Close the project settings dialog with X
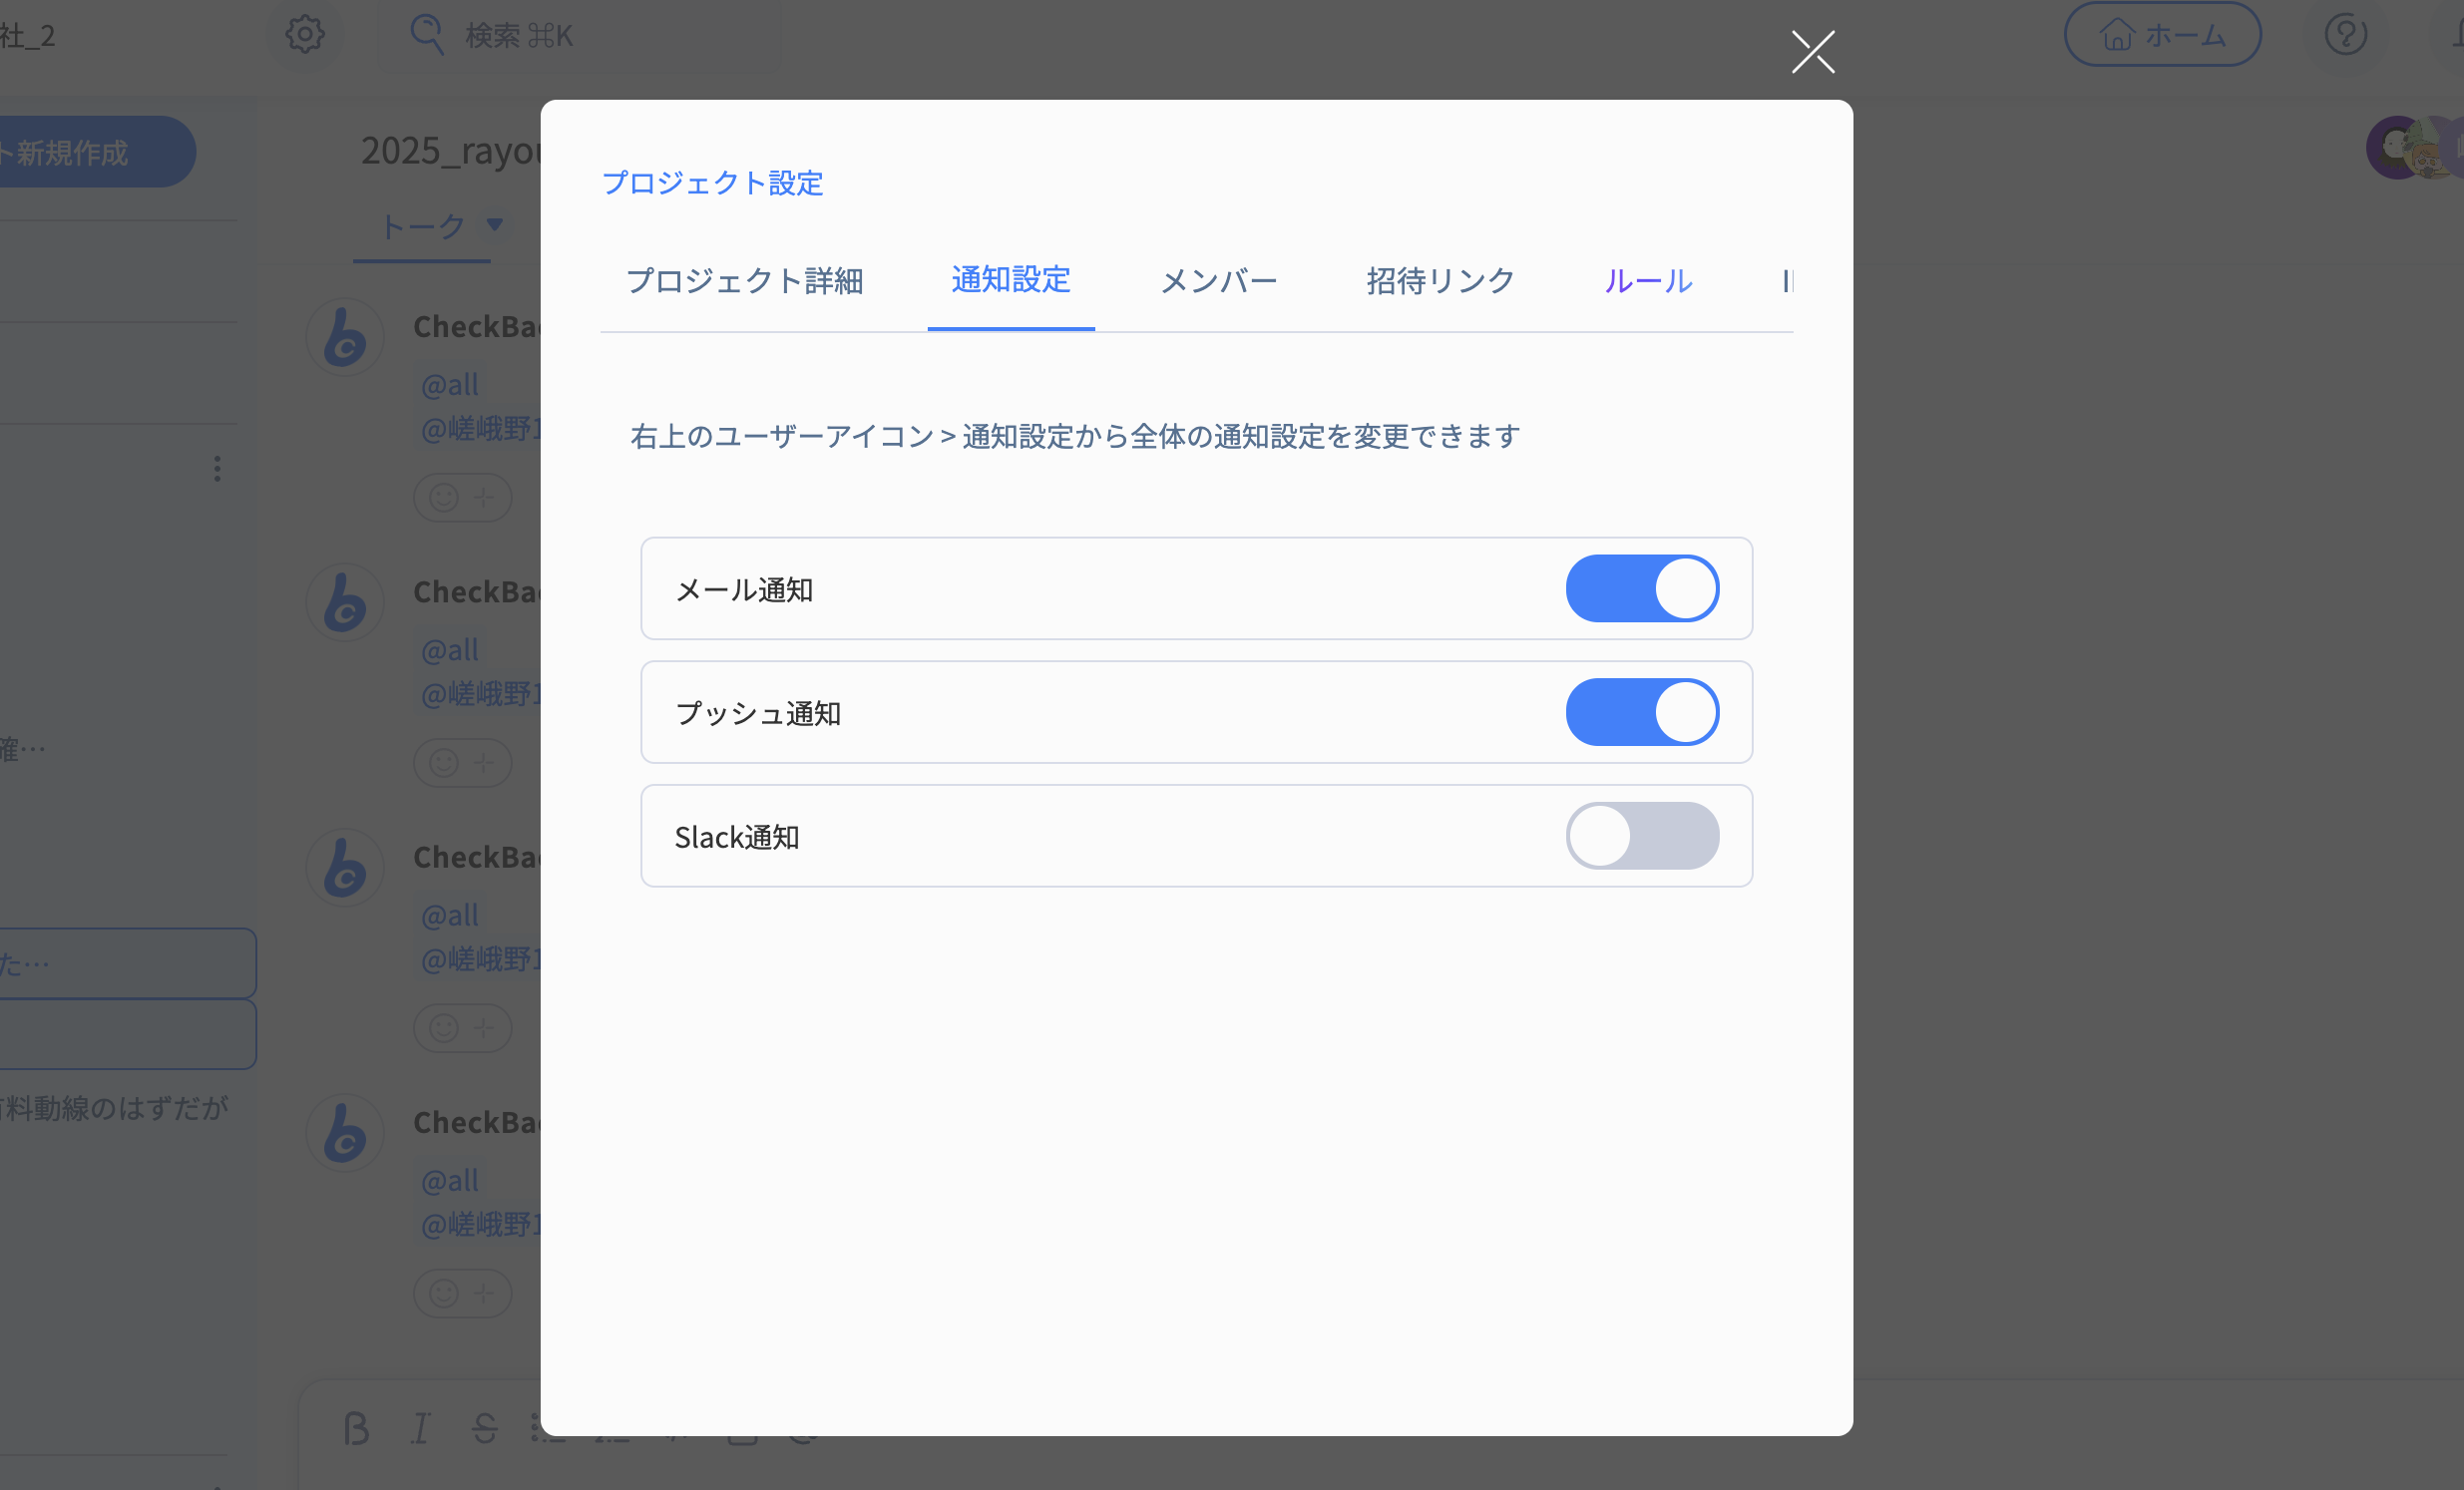The width and height of the screenshot is (2464, 1490). (x=1812, y=52)
